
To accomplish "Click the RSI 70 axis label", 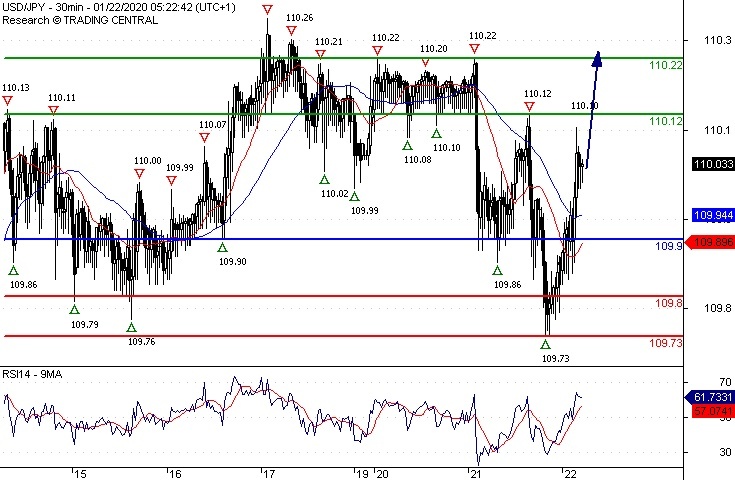I will point(725,382).
